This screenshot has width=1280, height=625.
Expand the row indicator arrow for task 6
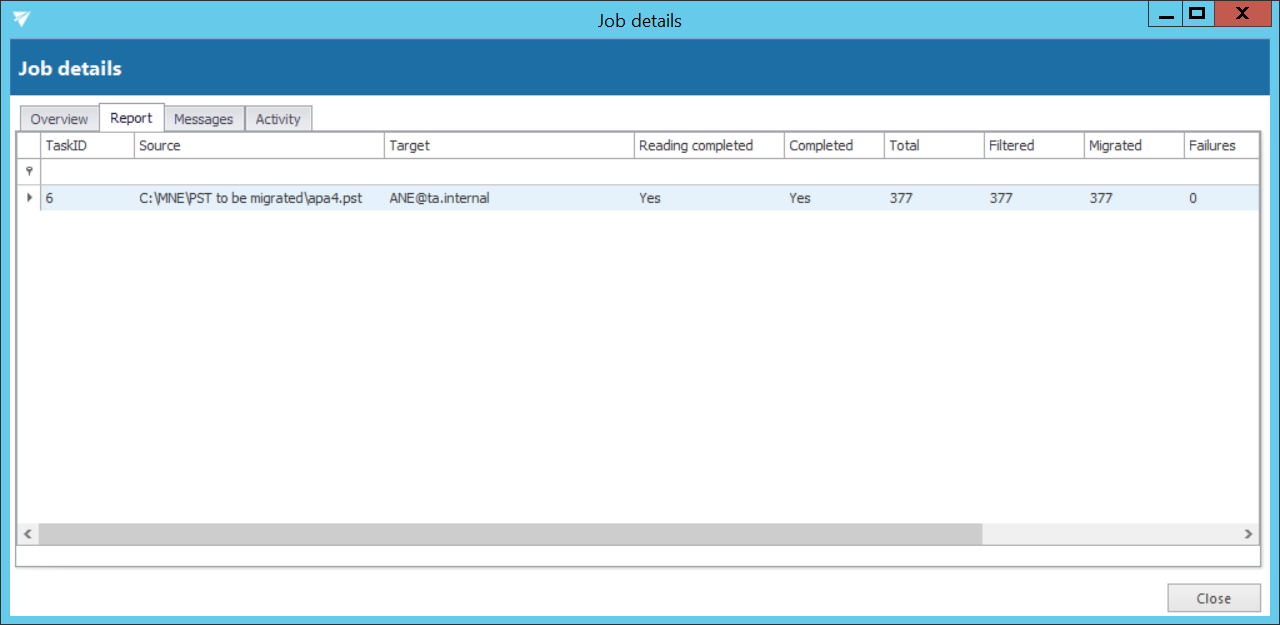tap(29, 198)
